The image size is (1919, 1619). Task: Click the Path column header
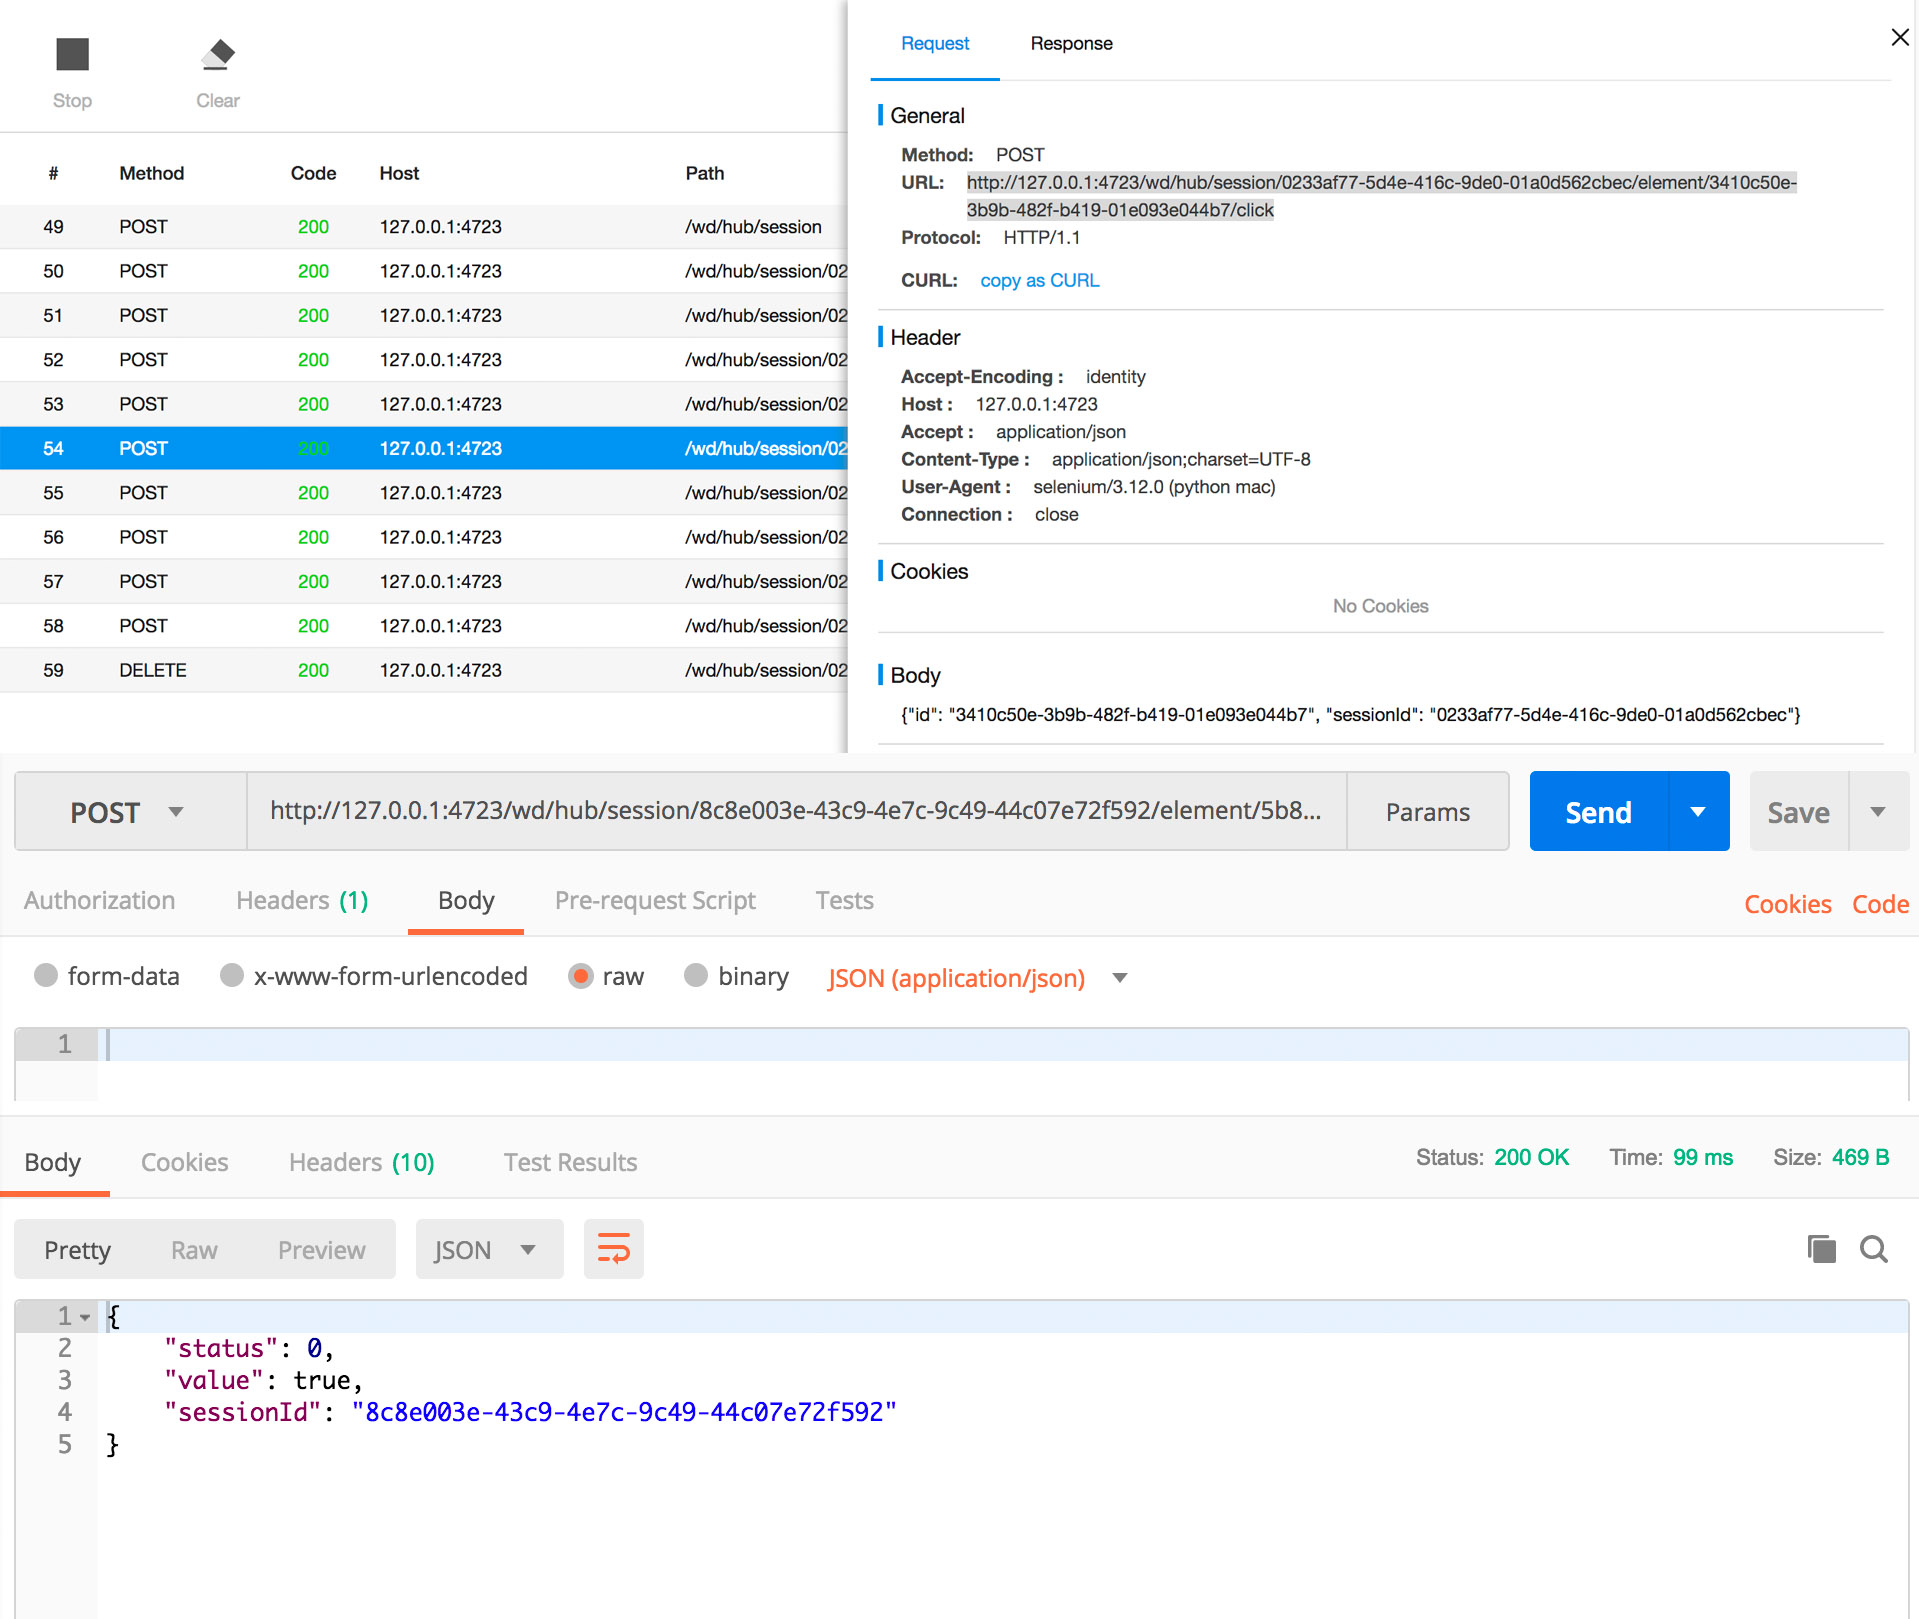click(x=704, y=173)
